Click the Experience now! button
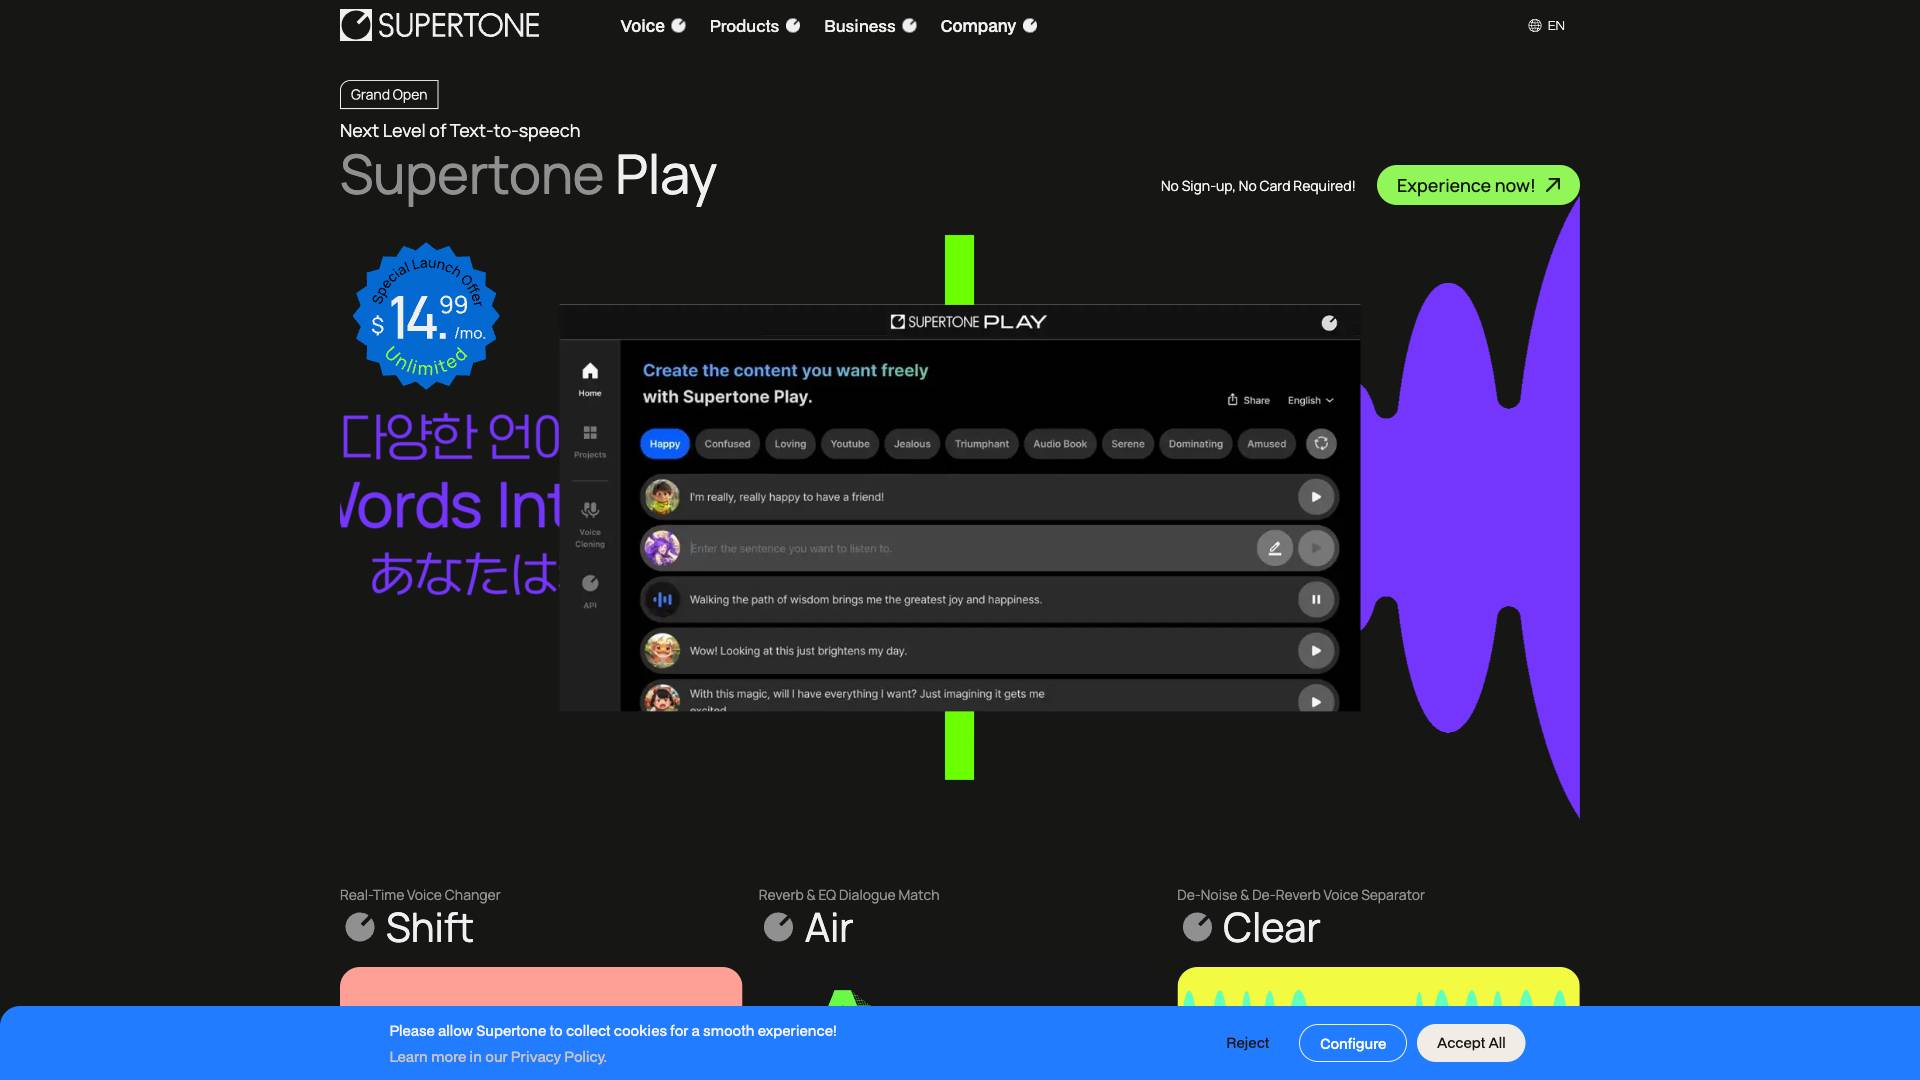The height and width of the screenshot is (1080, 1920). pyautogui.click(x=1477, y=186)
